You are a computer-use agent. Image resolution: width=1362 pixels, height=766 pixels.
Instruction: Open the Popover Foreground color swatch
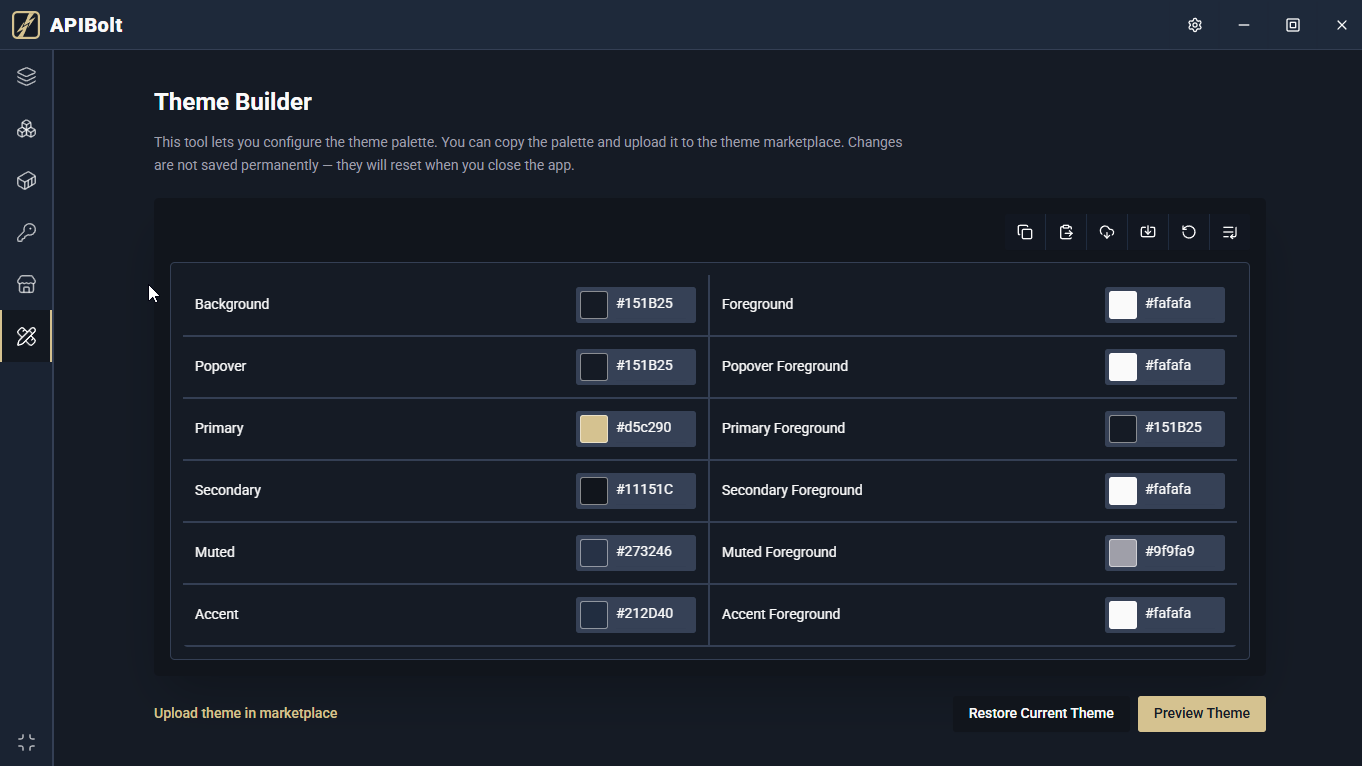coord(1123,367)
